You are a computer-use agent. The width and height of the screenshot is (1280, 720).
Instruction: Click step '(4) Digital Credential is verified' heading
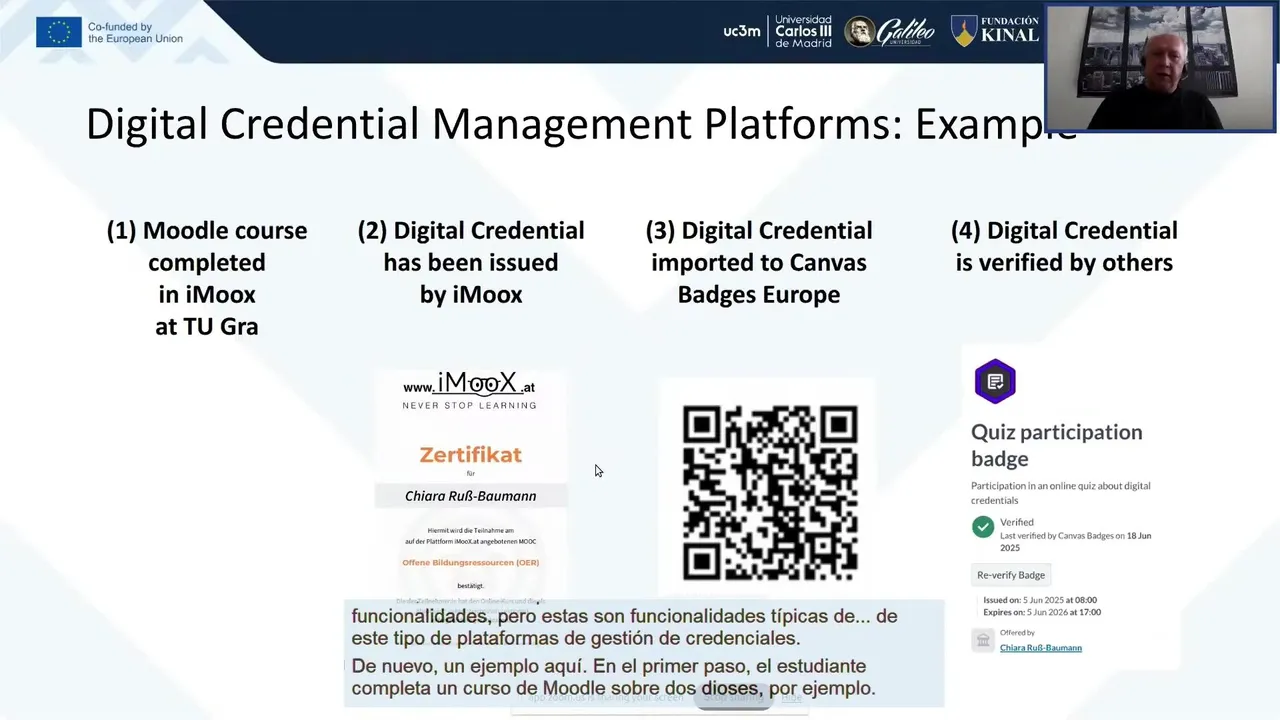1064,246
